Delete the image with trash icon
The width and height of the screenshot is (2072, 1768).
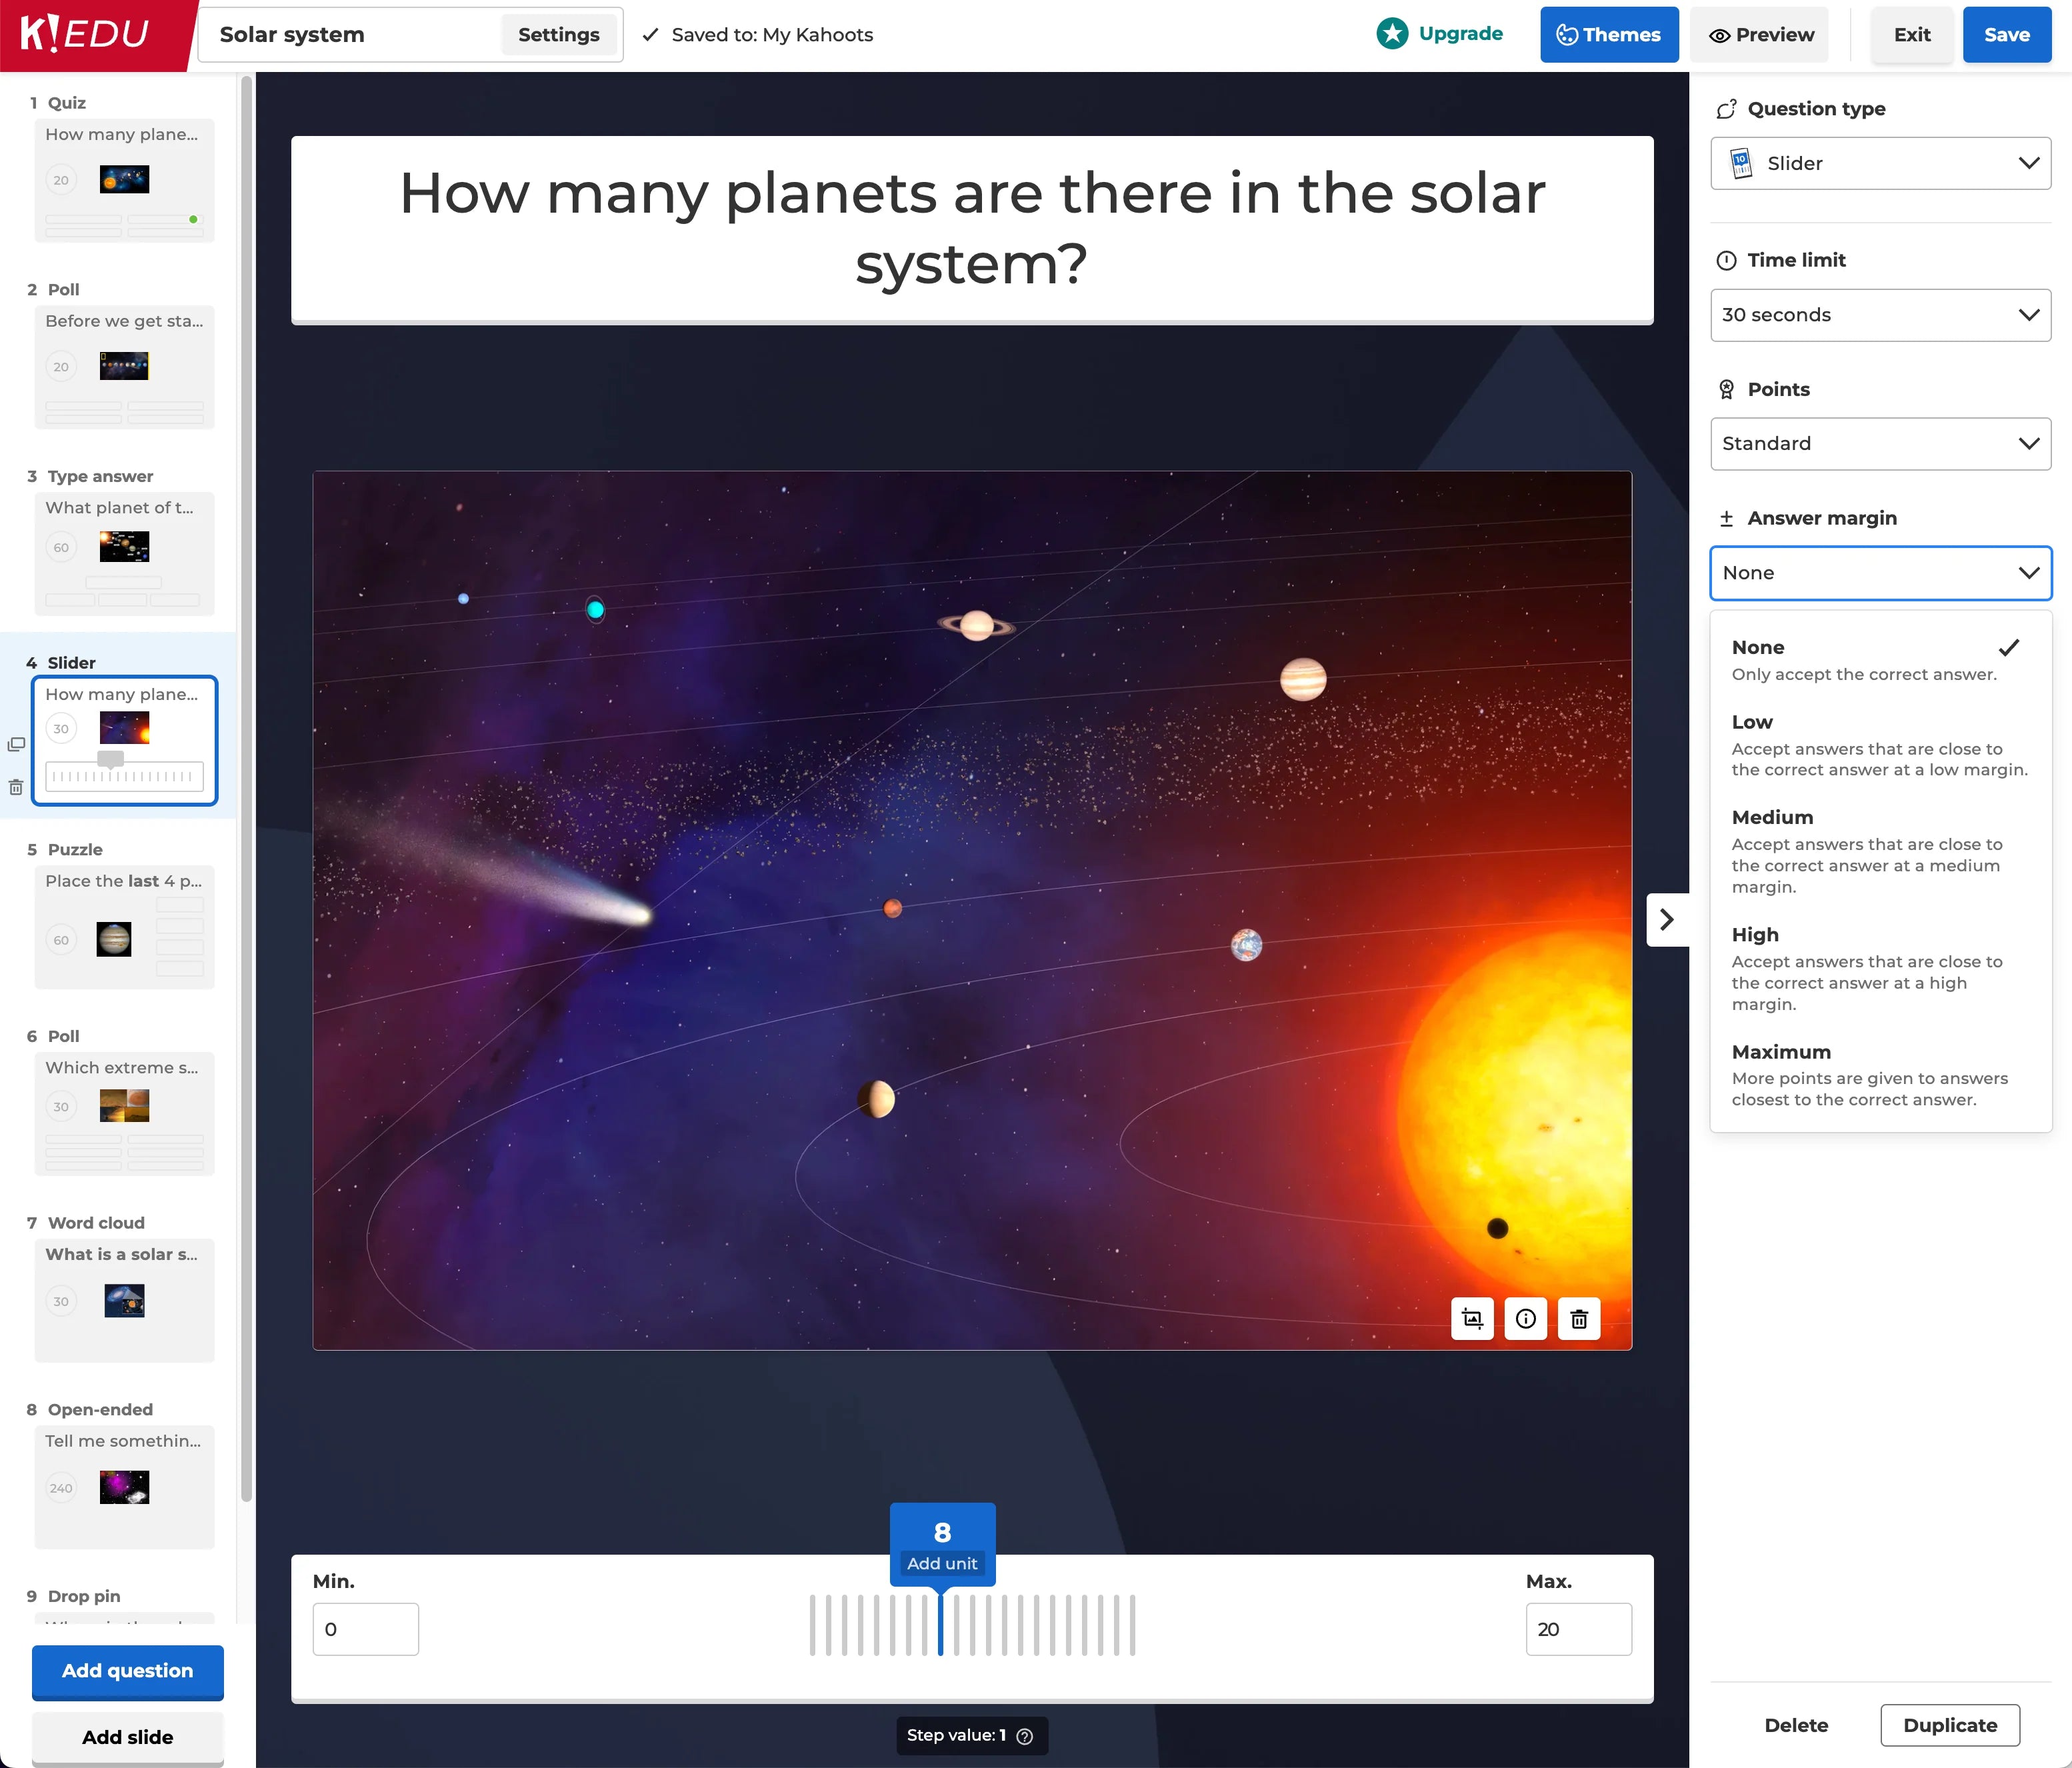click(x=1578, y=1319)
